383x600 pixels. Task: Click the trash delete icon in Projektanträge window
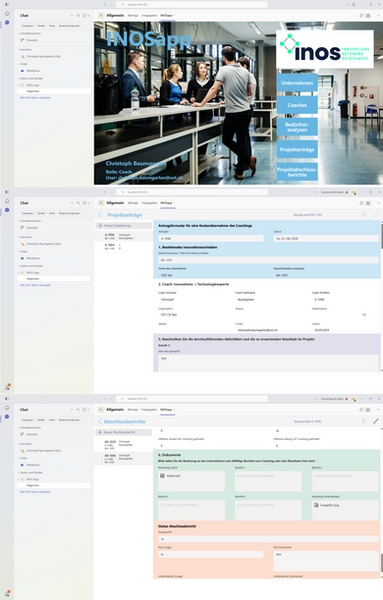[363, 215]
